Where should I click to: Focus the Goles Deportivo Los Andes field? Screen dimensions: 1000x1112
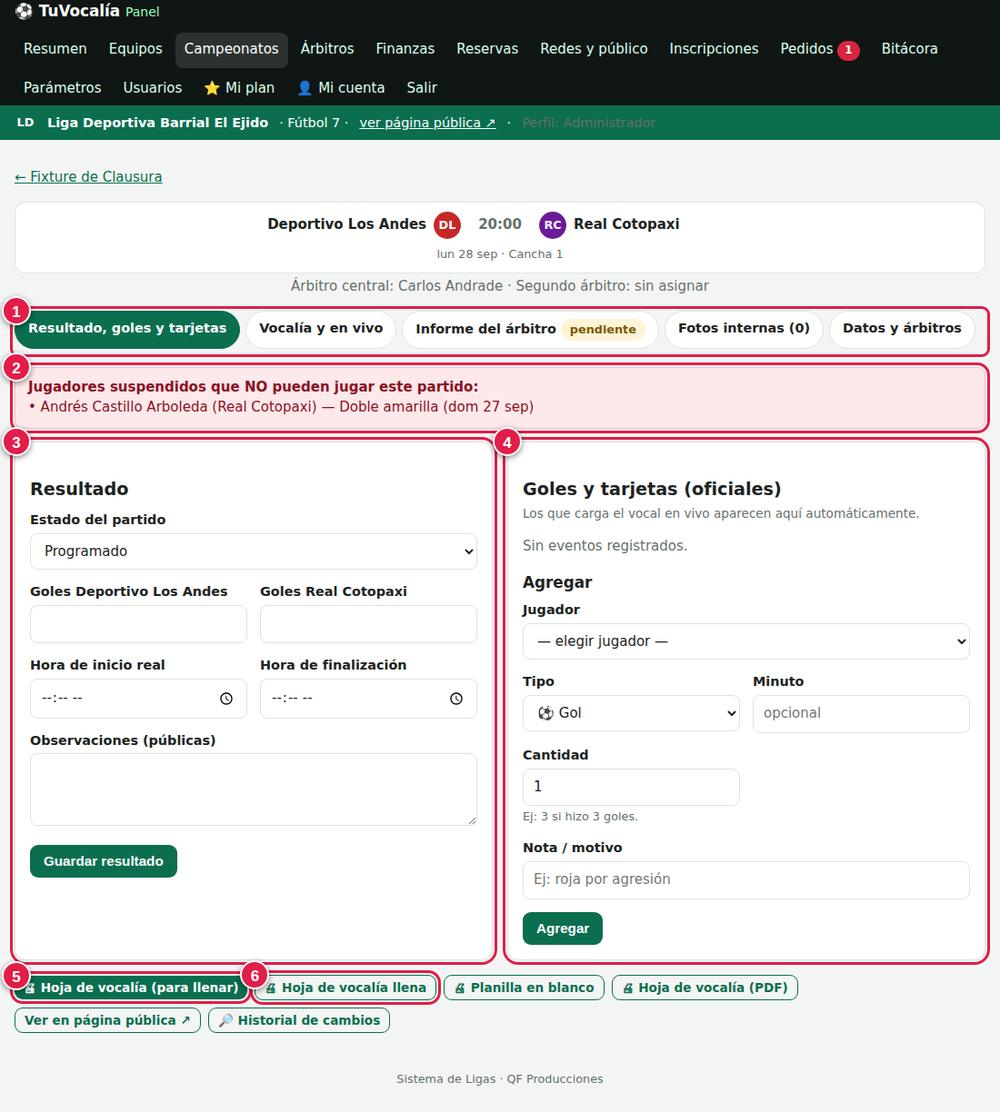[138, 624]
